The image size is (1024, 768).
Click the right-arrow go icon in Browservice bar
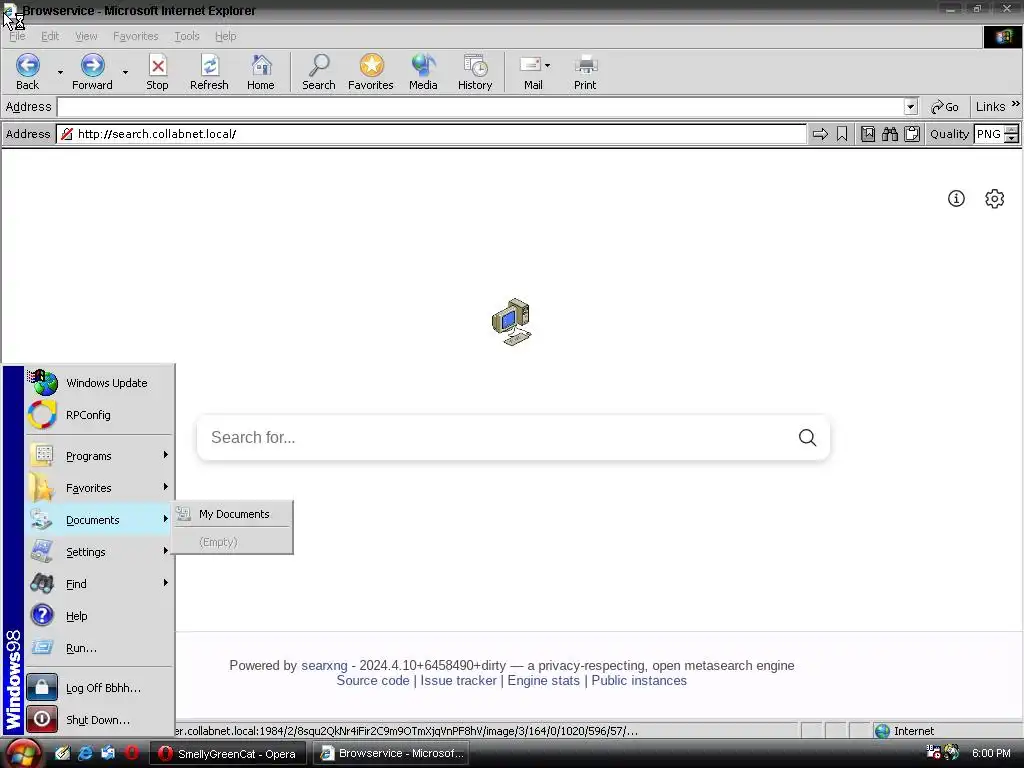point(820,134)
